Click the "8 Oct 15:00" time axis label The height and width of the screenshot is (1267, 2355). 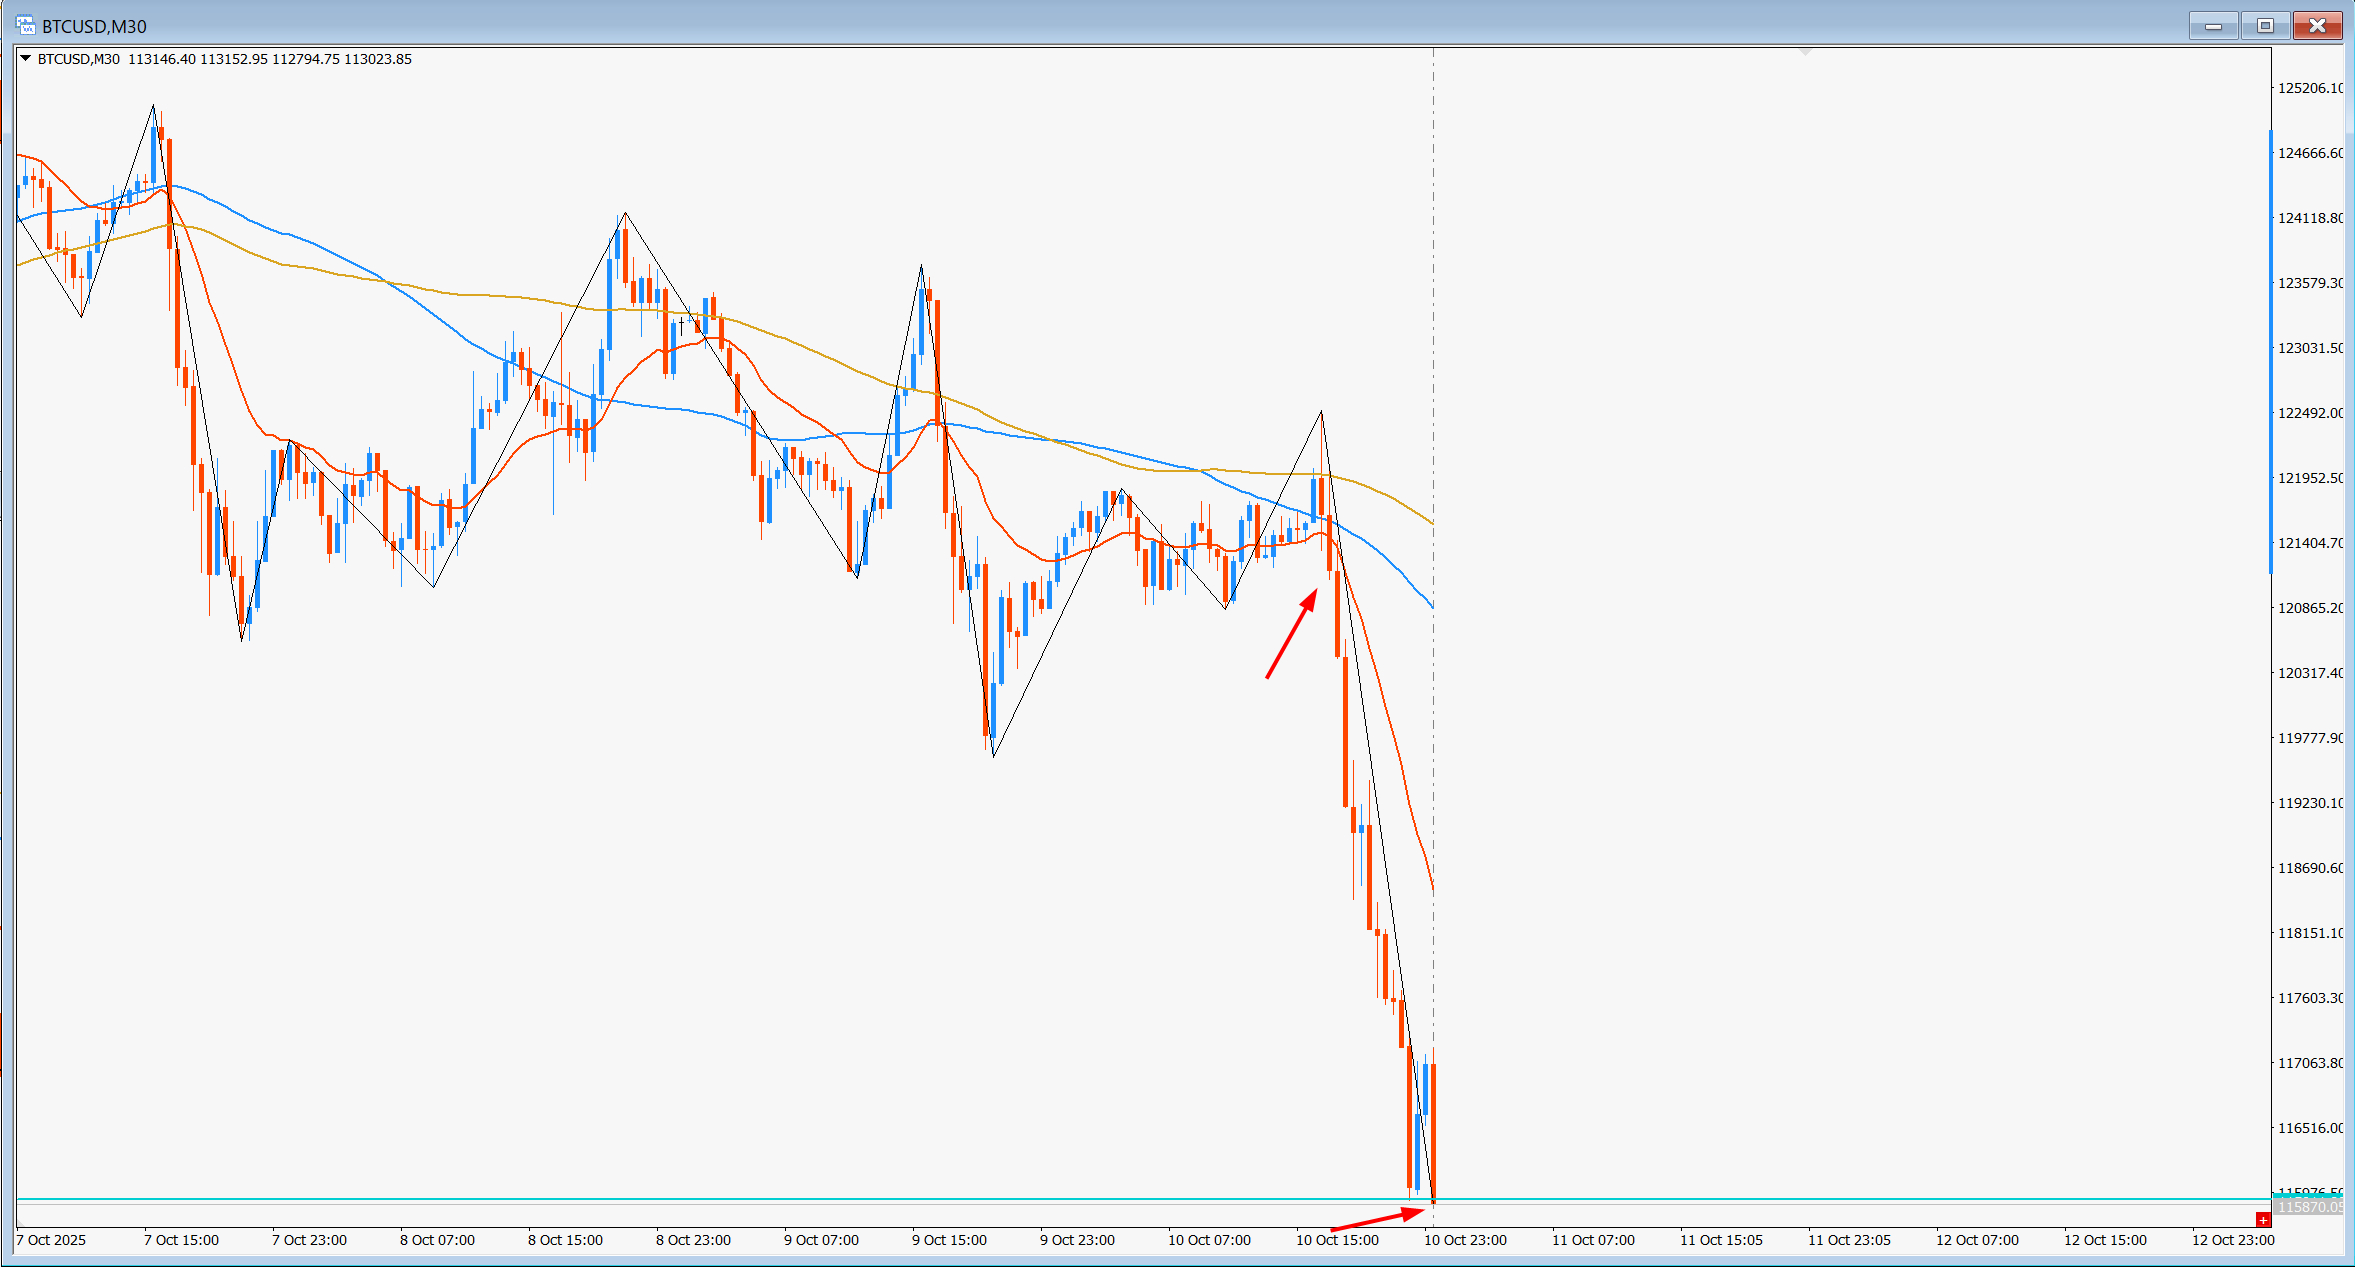click(x=566, y=1240)
